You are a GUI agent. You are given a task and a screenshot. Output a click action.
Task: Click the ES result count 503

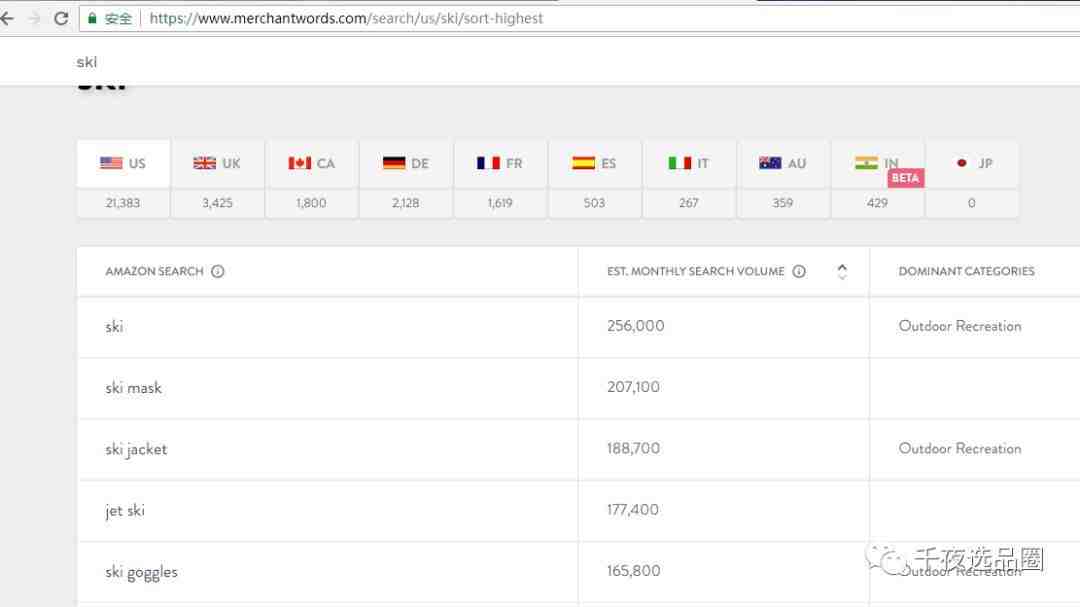(594, 203)
